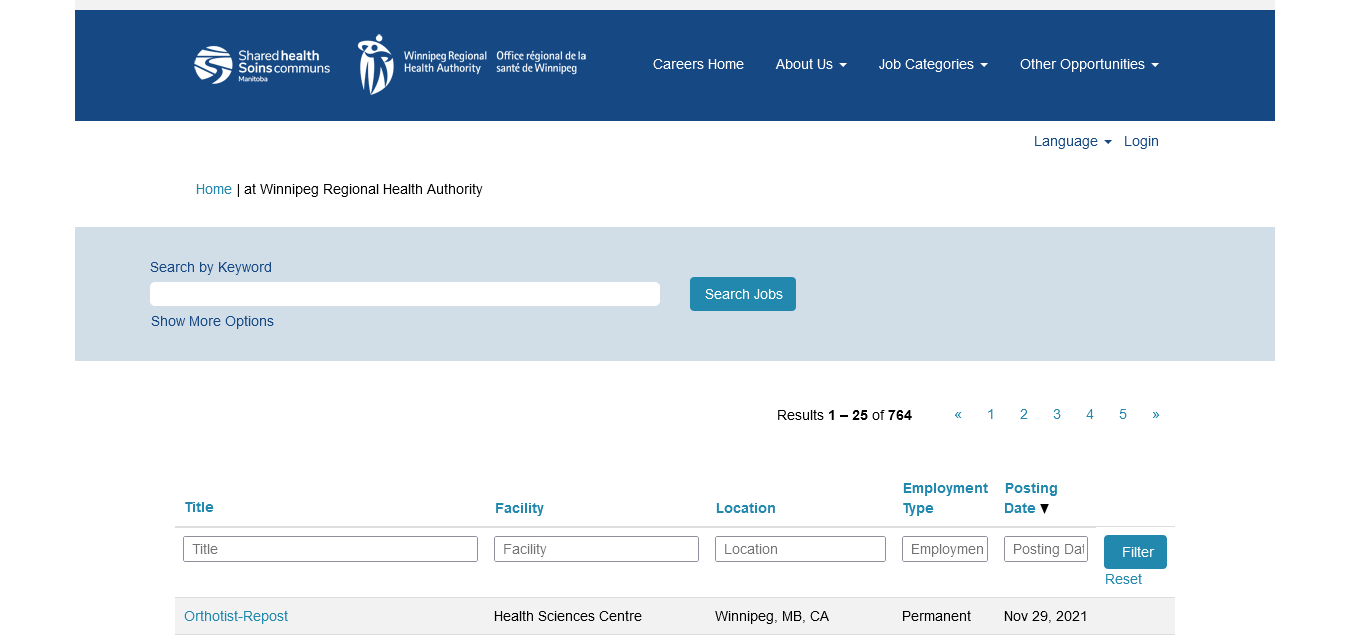The width and height of the screenshot is (1366, 643).
Task: Go to results page 3
Action: tap(1057, 414)
